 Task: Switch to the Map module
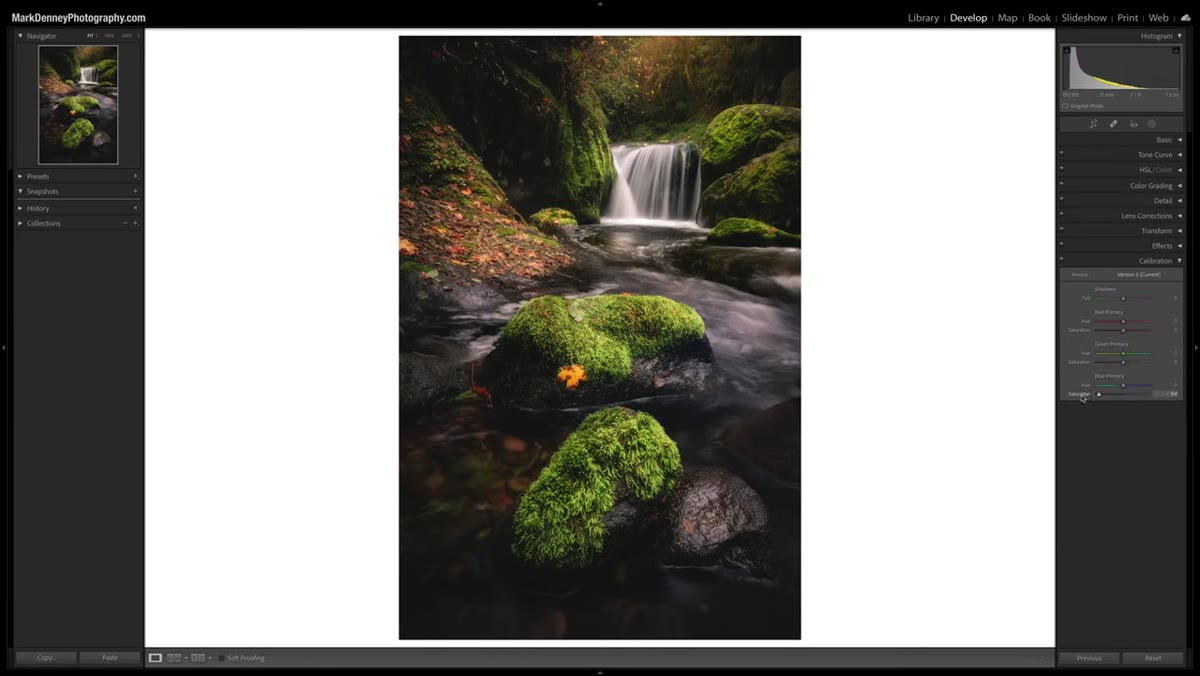click(1007, 18)
